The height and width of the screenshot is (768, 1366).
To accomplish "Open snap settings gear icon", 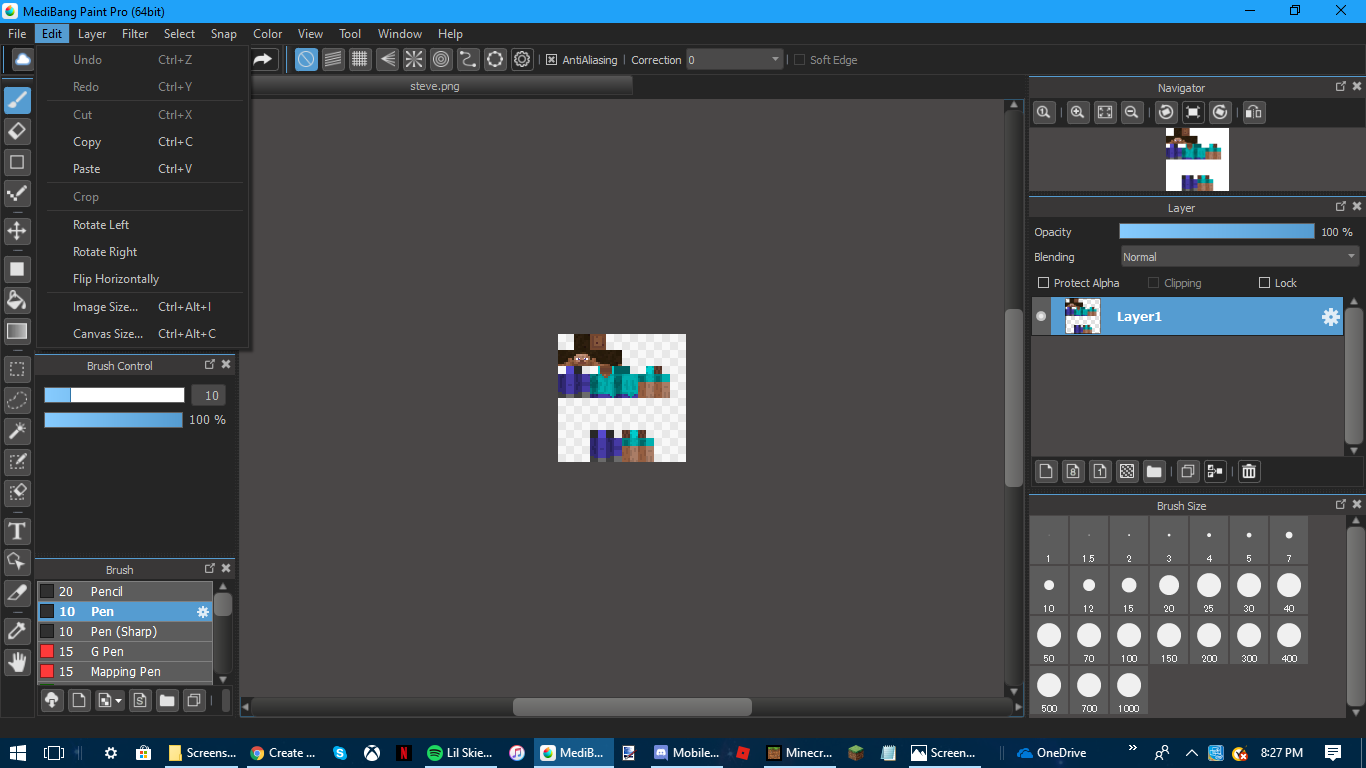I will [522, 60].
